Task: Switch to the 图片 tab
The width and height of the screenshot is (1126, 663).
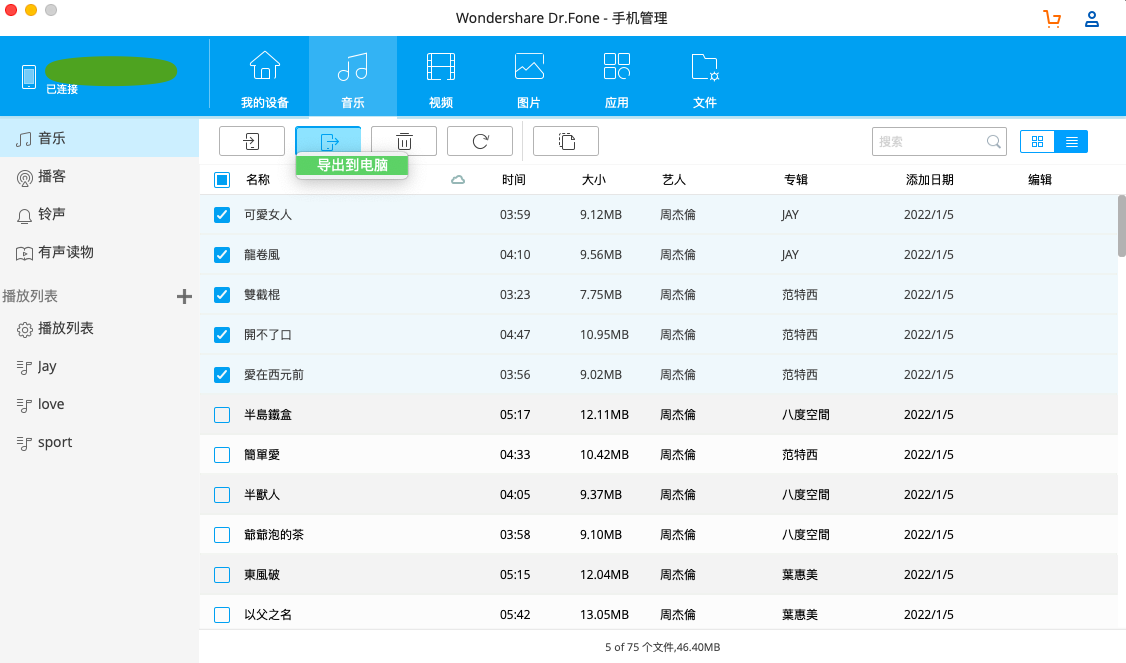Action: (x=529, y=78)
